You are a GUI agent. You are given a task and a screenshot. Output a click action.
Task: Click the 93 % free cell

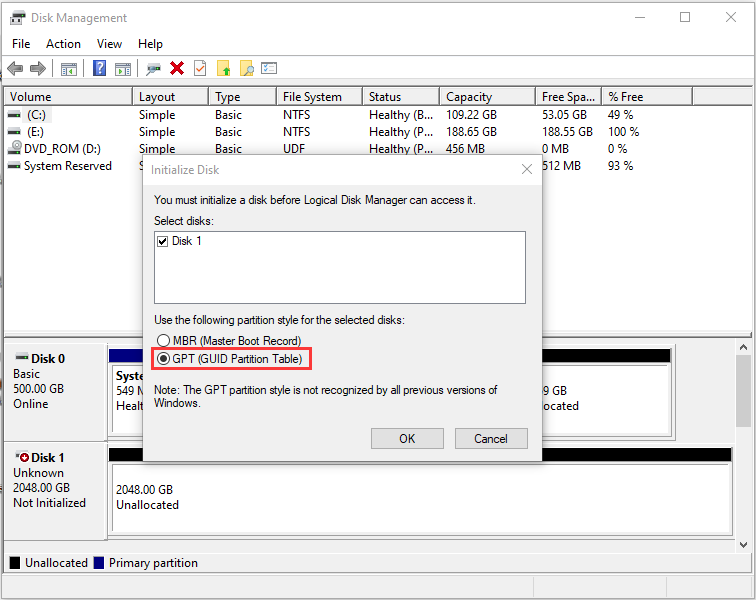pos(620,166)
